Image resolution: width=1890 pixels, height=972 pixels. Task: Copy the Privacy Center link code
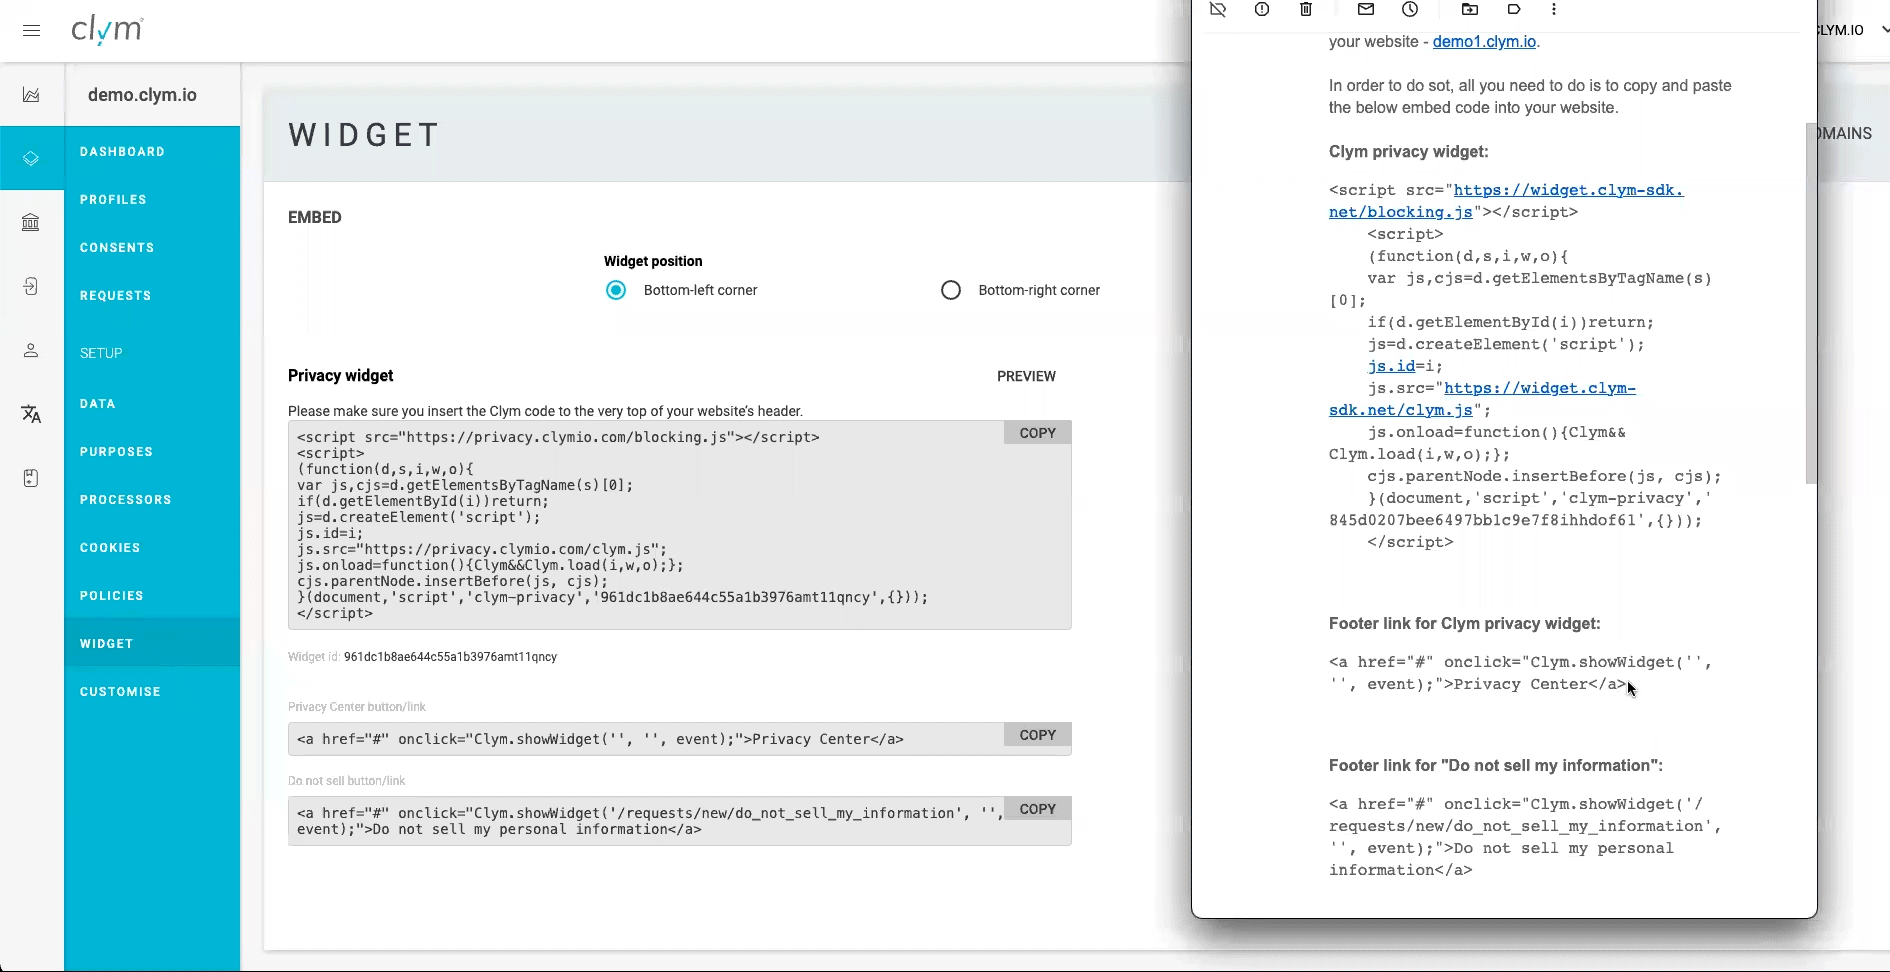(1037, 735)
